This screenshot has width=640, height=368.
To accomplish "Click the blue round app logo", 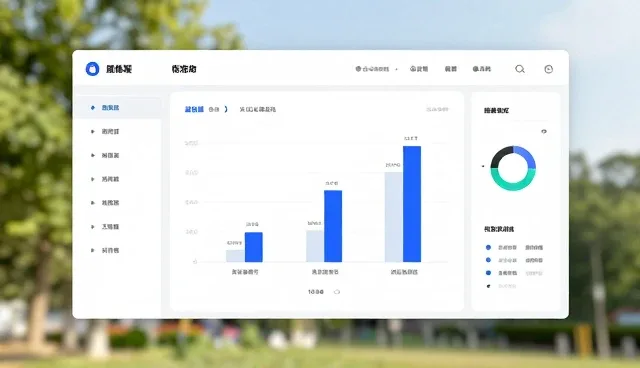I will coord(92,69).
